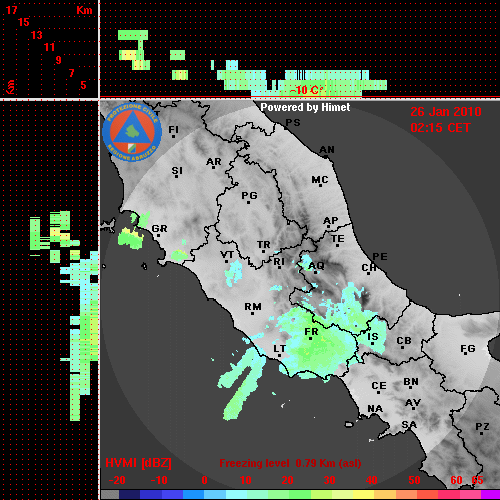
Task: Click the '65' value on dBZ scale
Action: click(477, 480)
